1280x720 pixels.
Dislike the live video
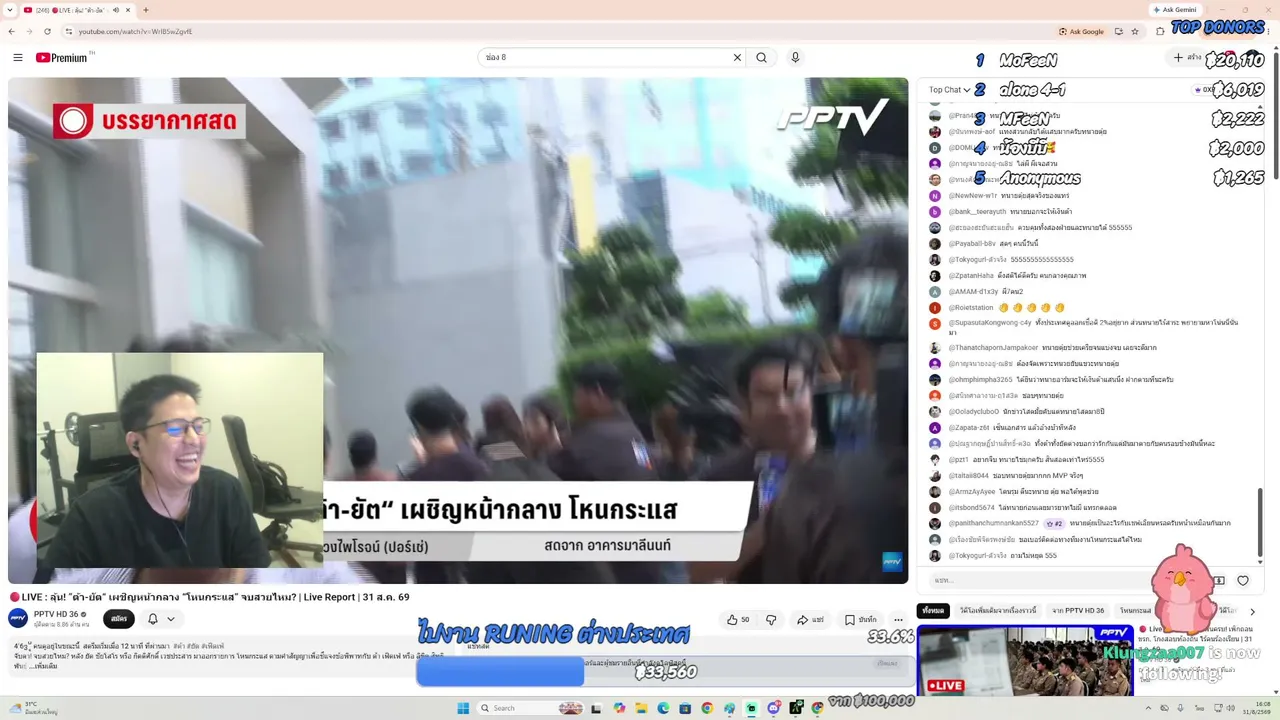coord(771,620)
